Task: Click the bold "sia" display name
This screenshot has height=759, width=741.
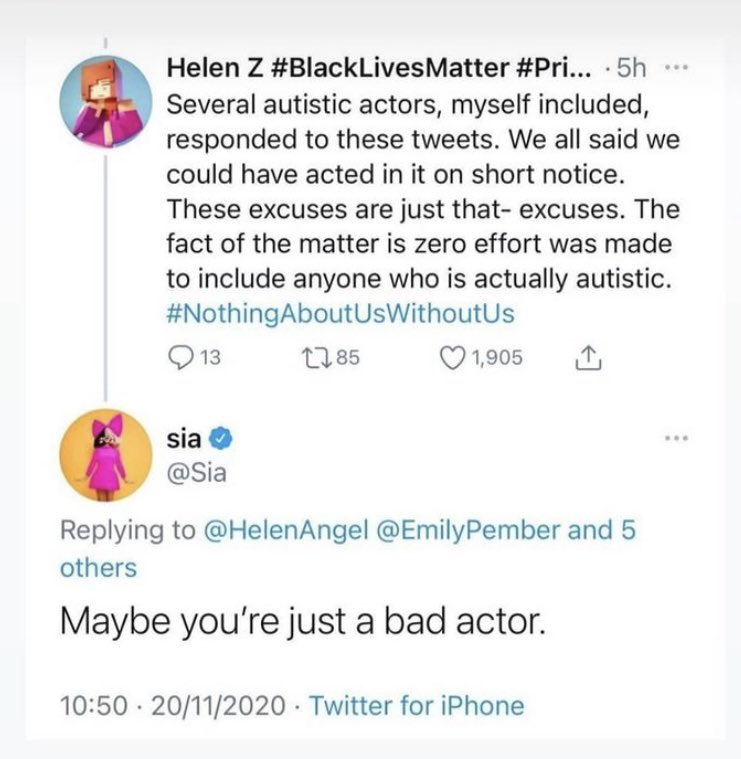Action: tap(183, 440)
